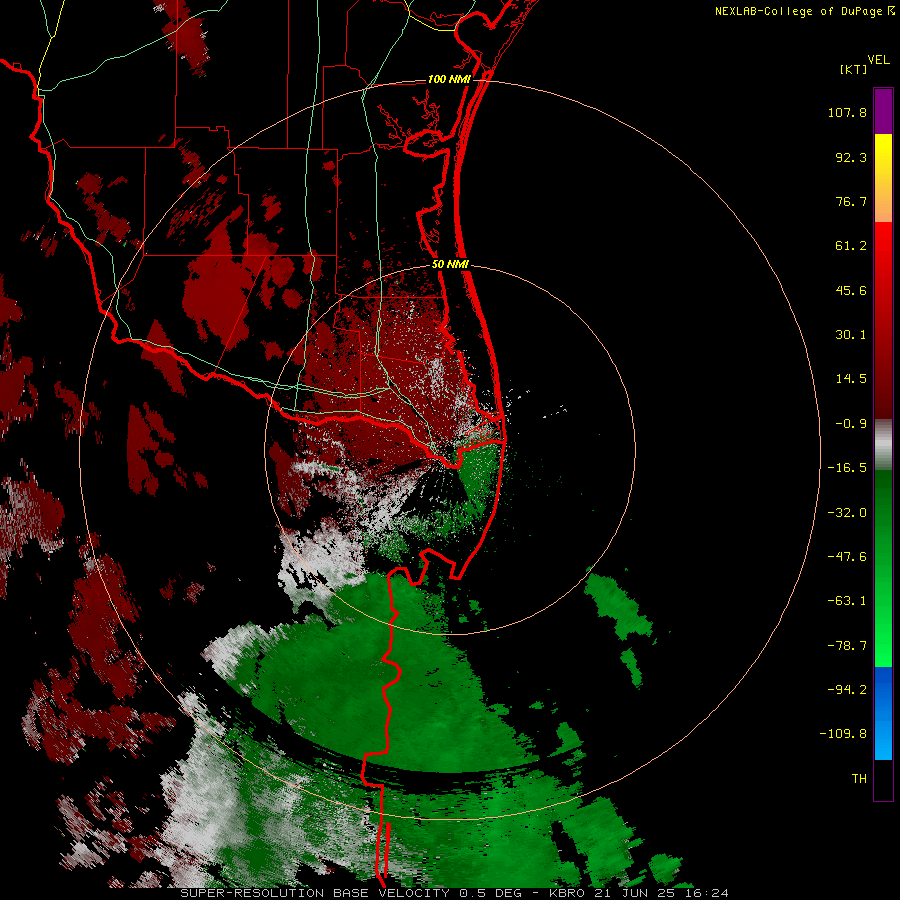Image resolution: width=900 pixels, height=900 pixels.
Task: Click the -78.7 legend value
Action: [x=847, y=646]
